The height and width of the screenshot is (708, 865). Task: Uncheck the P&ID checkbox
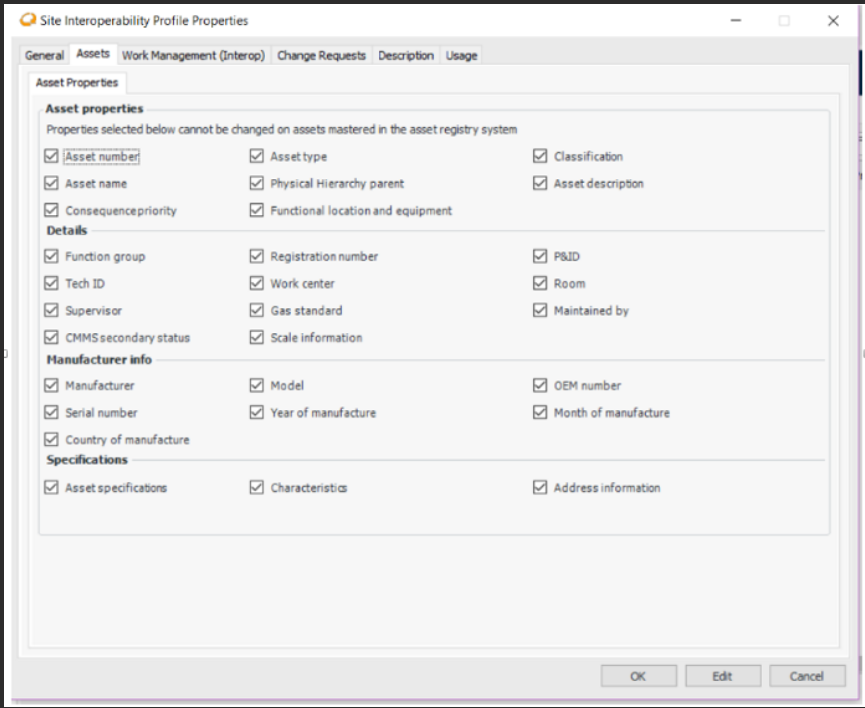click(540, 256)
